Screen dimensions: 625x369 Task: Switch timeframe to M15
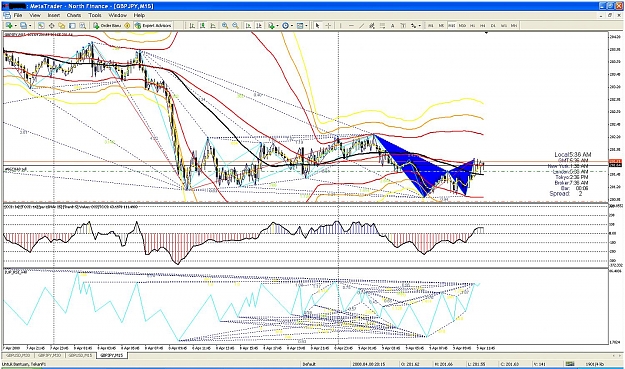point(452,26)
